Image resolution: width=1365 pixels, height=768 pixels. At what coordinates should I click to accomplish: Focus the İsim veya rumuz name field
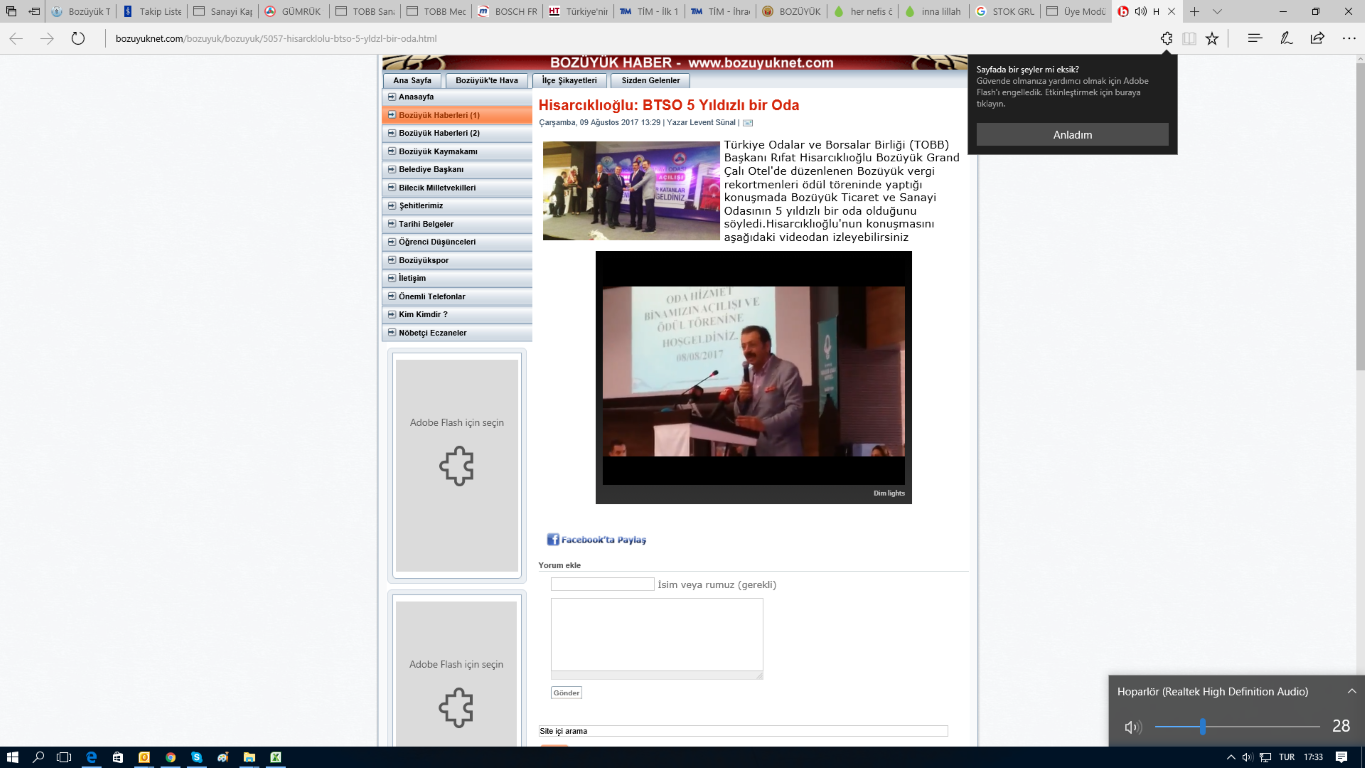602,584
